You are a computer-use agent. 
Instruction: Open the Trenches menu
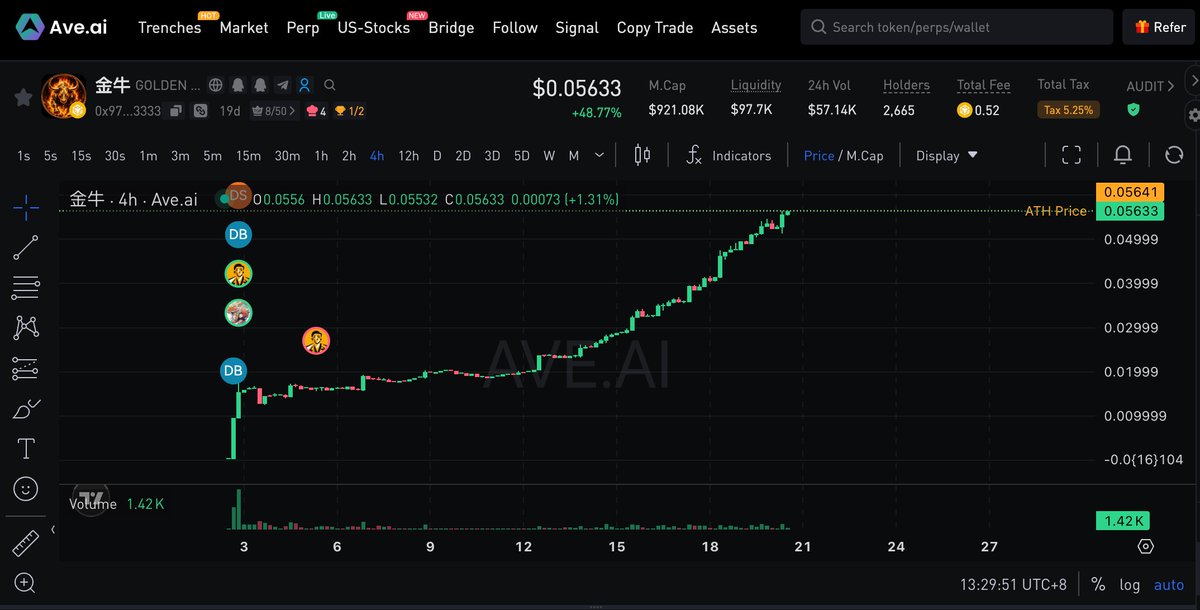(169, 28)
